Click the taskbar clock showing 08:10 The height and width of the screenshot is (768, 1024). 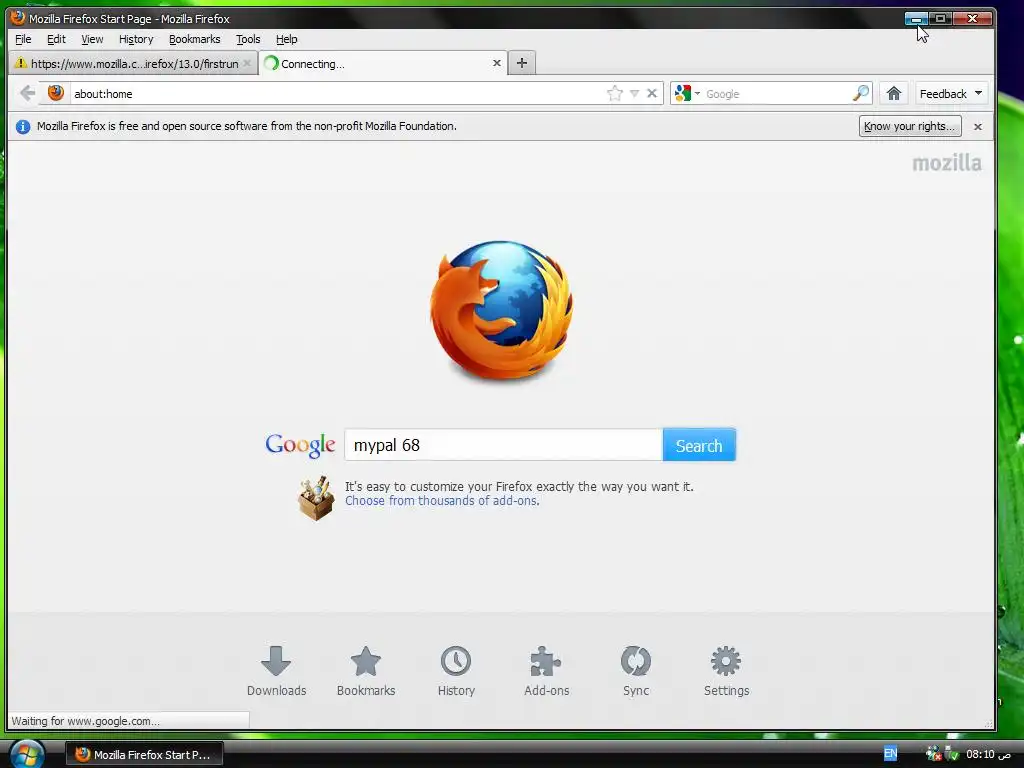(988, 754)
